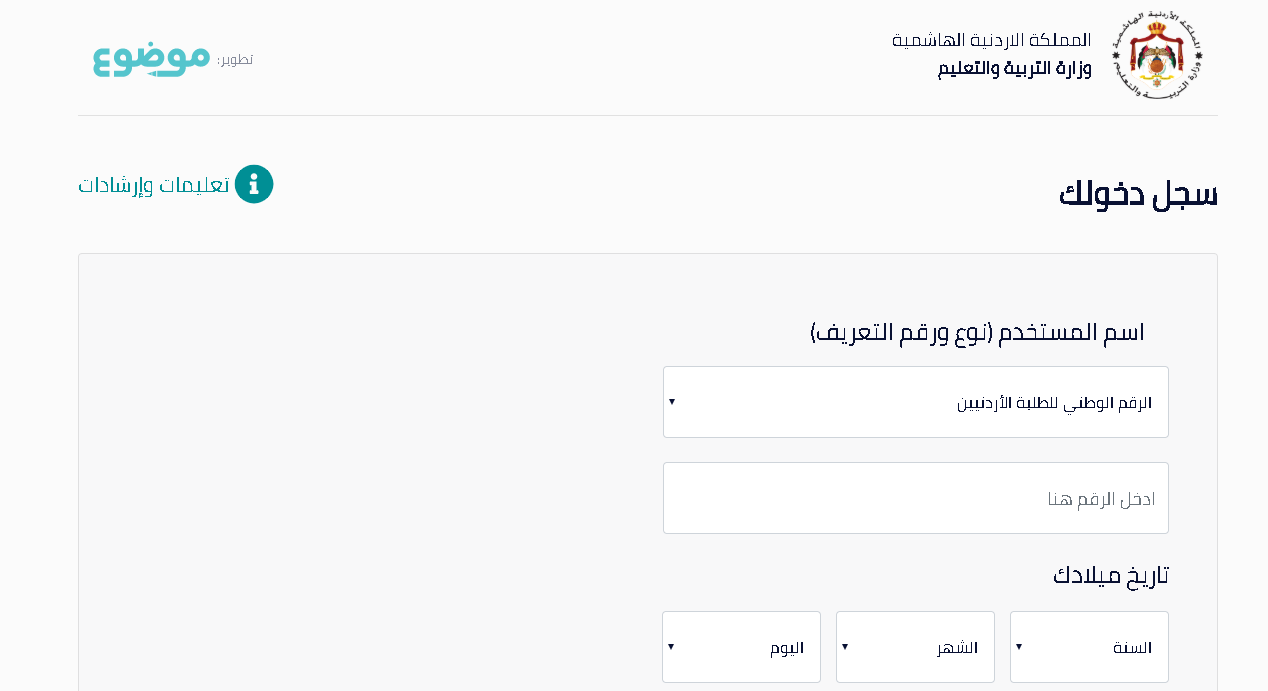Click the وزارة التربية والتعليم header text
Screen dimensions: 1268x691
1014,69
